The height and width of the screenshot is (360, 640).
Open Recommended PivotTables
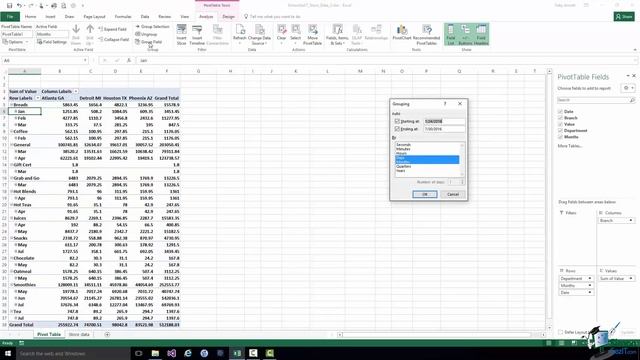click(x=427, y=34)
